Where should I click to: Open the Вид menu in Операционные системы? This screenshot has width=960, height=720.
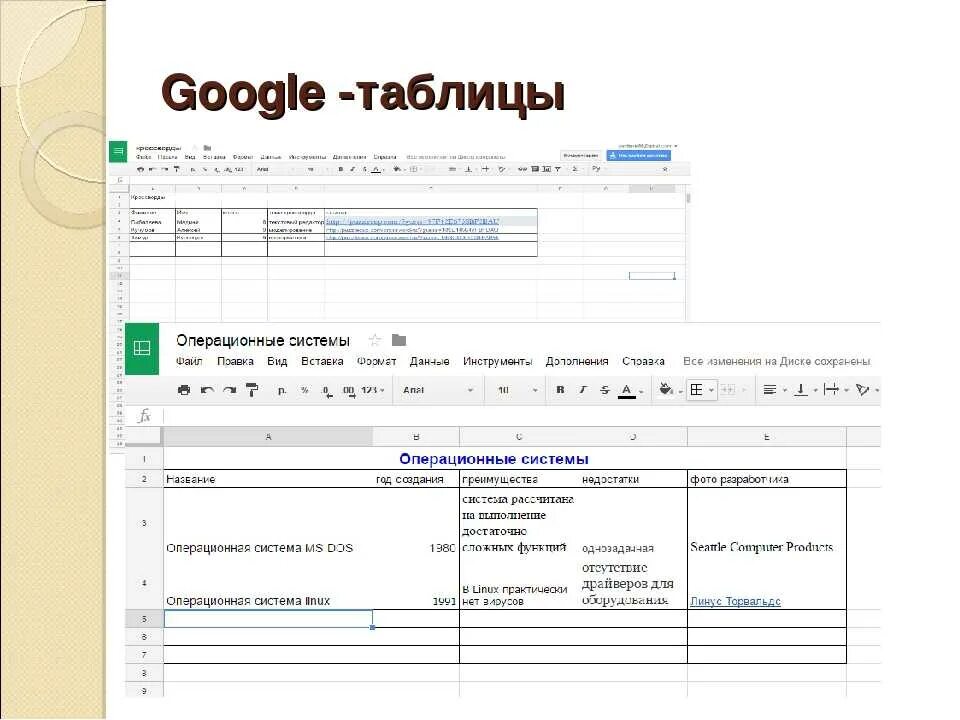277,361
